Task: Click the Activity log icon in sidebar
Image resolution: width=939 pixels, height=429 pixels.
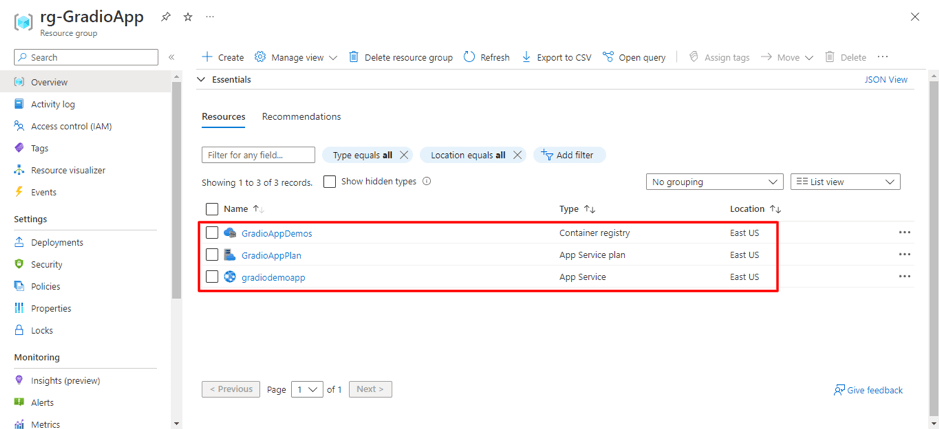Action: coord(19,104)
